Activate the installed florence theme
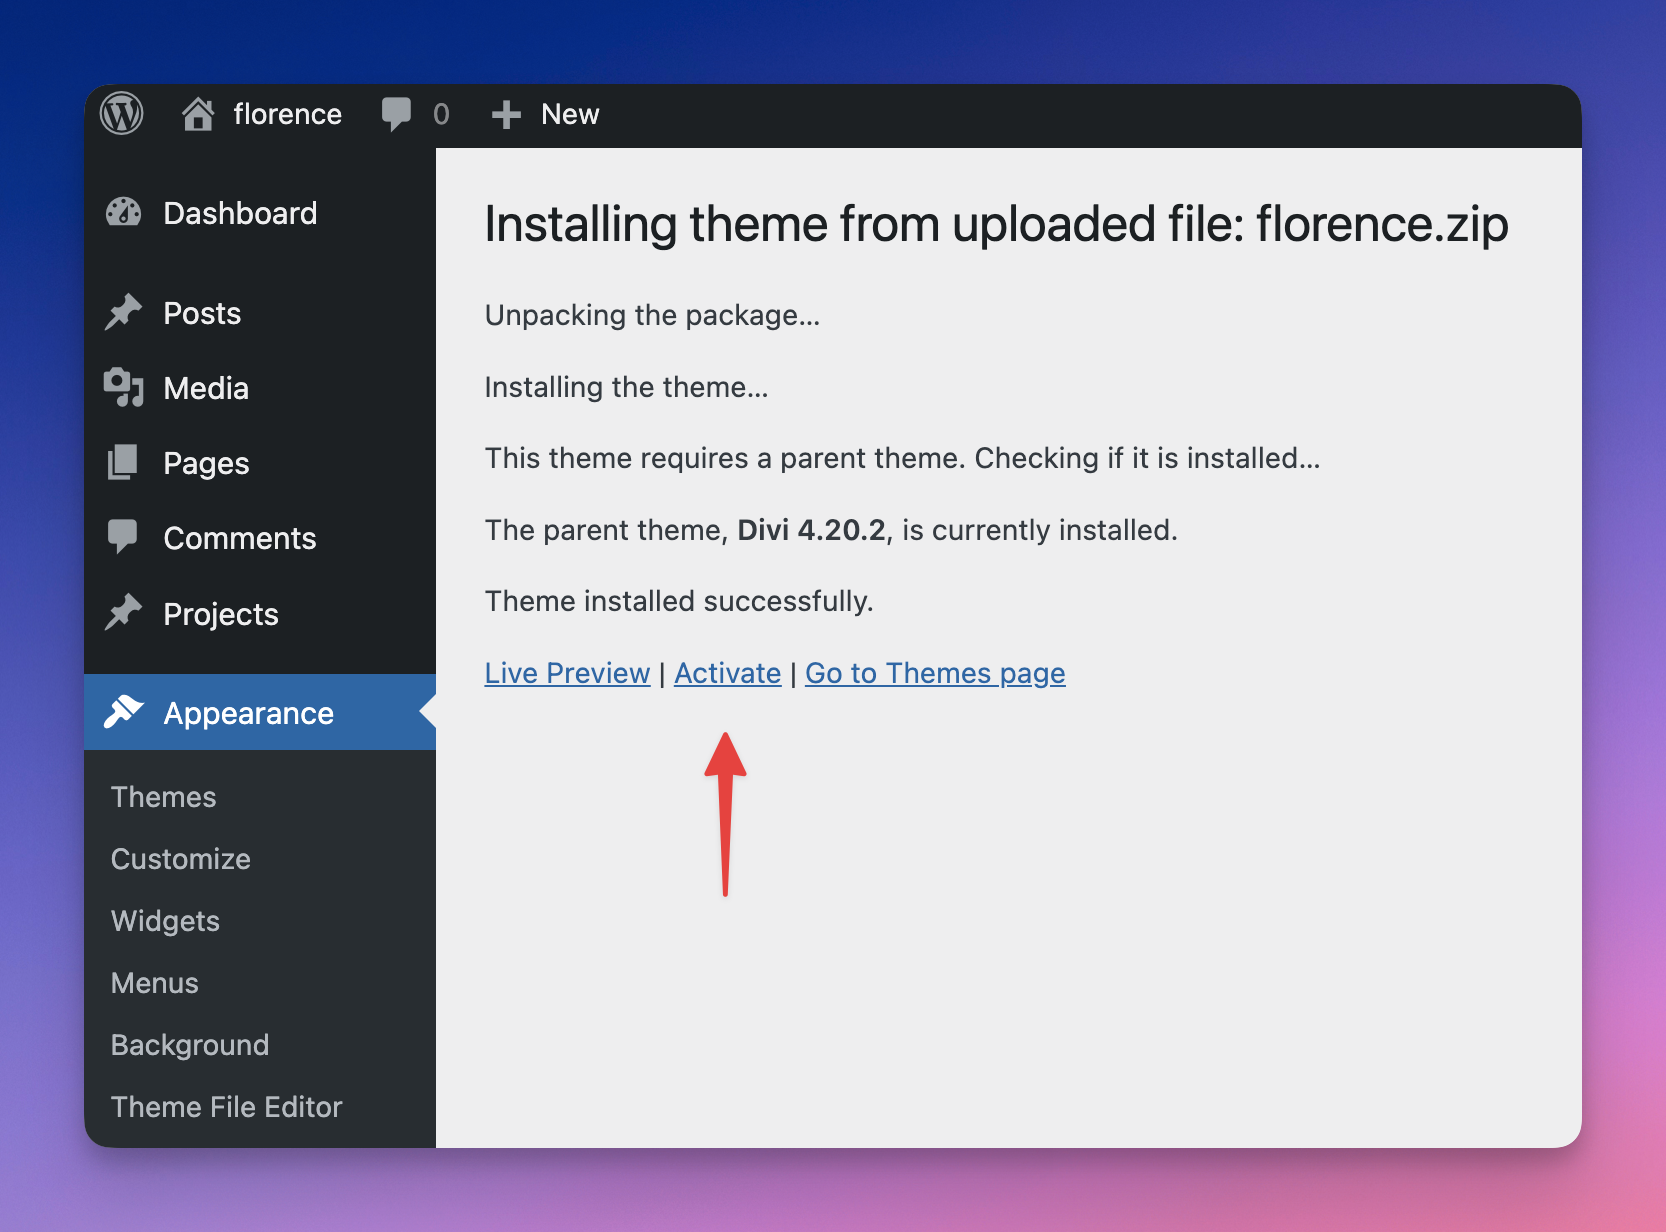 click(x=728, y=673)
